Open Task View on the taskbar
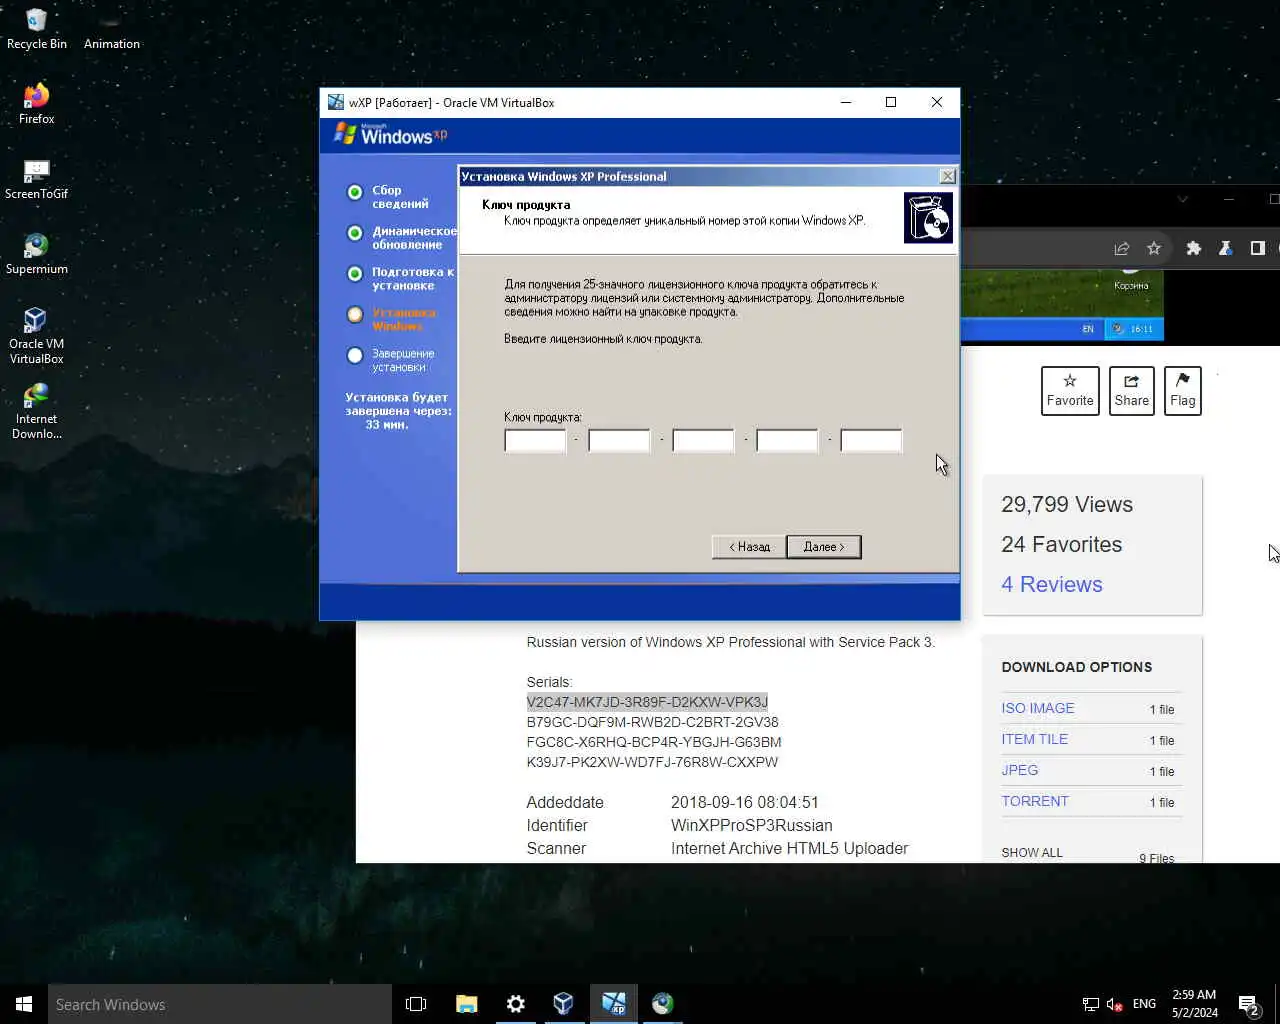The width and height of the screenshot is (1280, 1024). 416,1004
